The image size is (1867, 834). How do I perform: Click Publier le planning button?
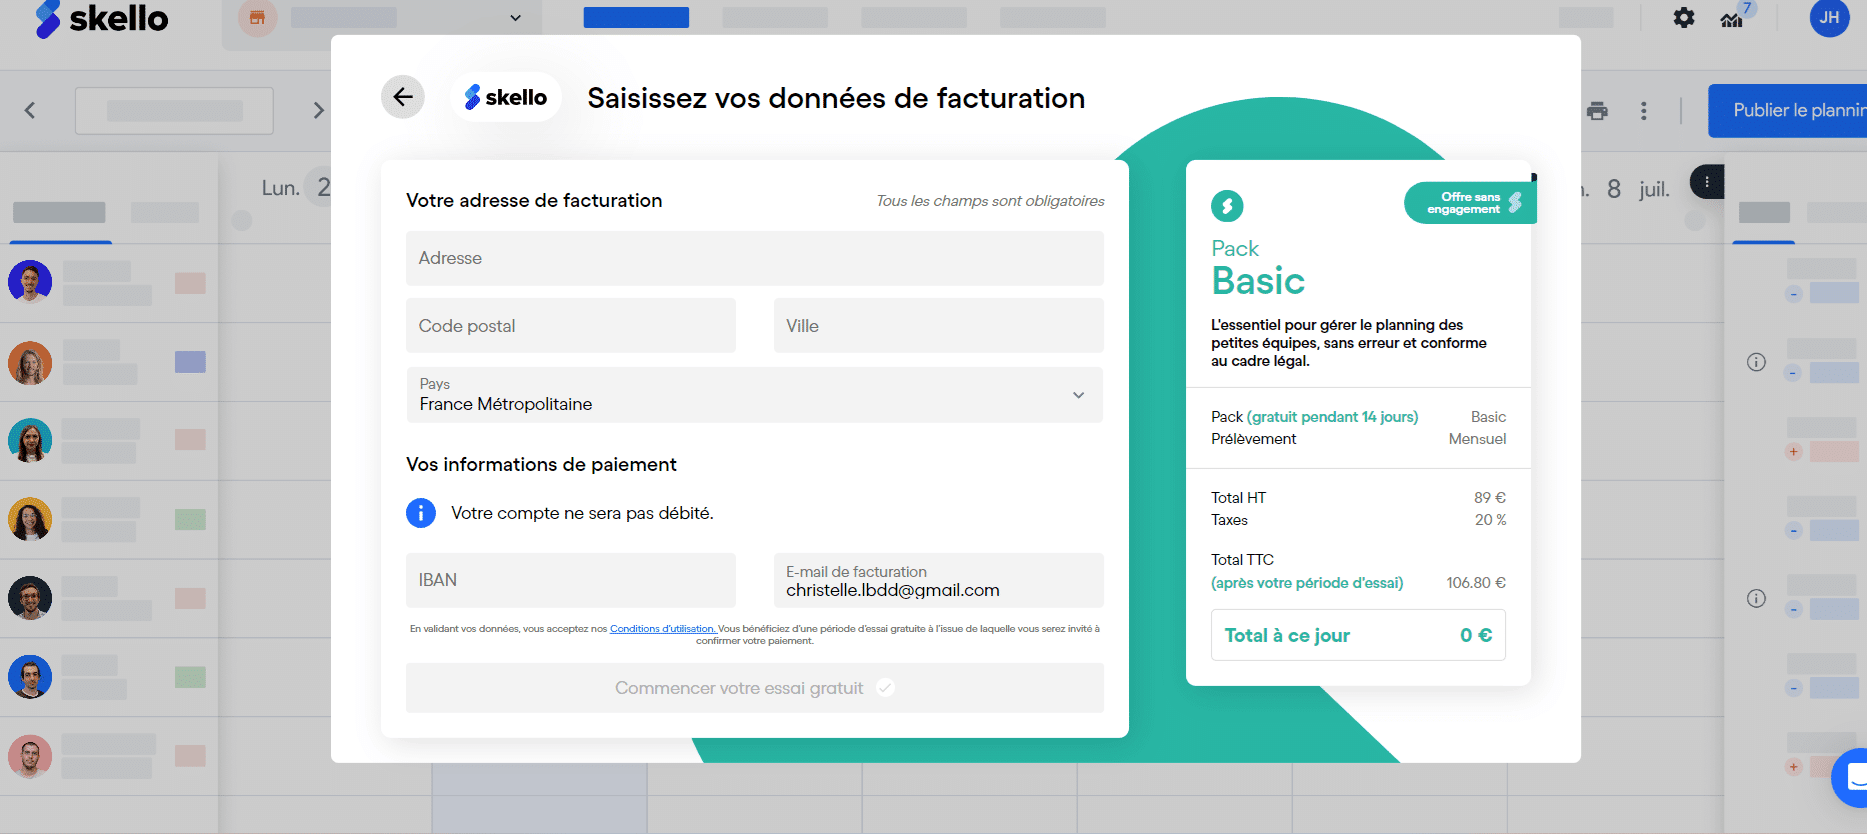point(1787,110)
